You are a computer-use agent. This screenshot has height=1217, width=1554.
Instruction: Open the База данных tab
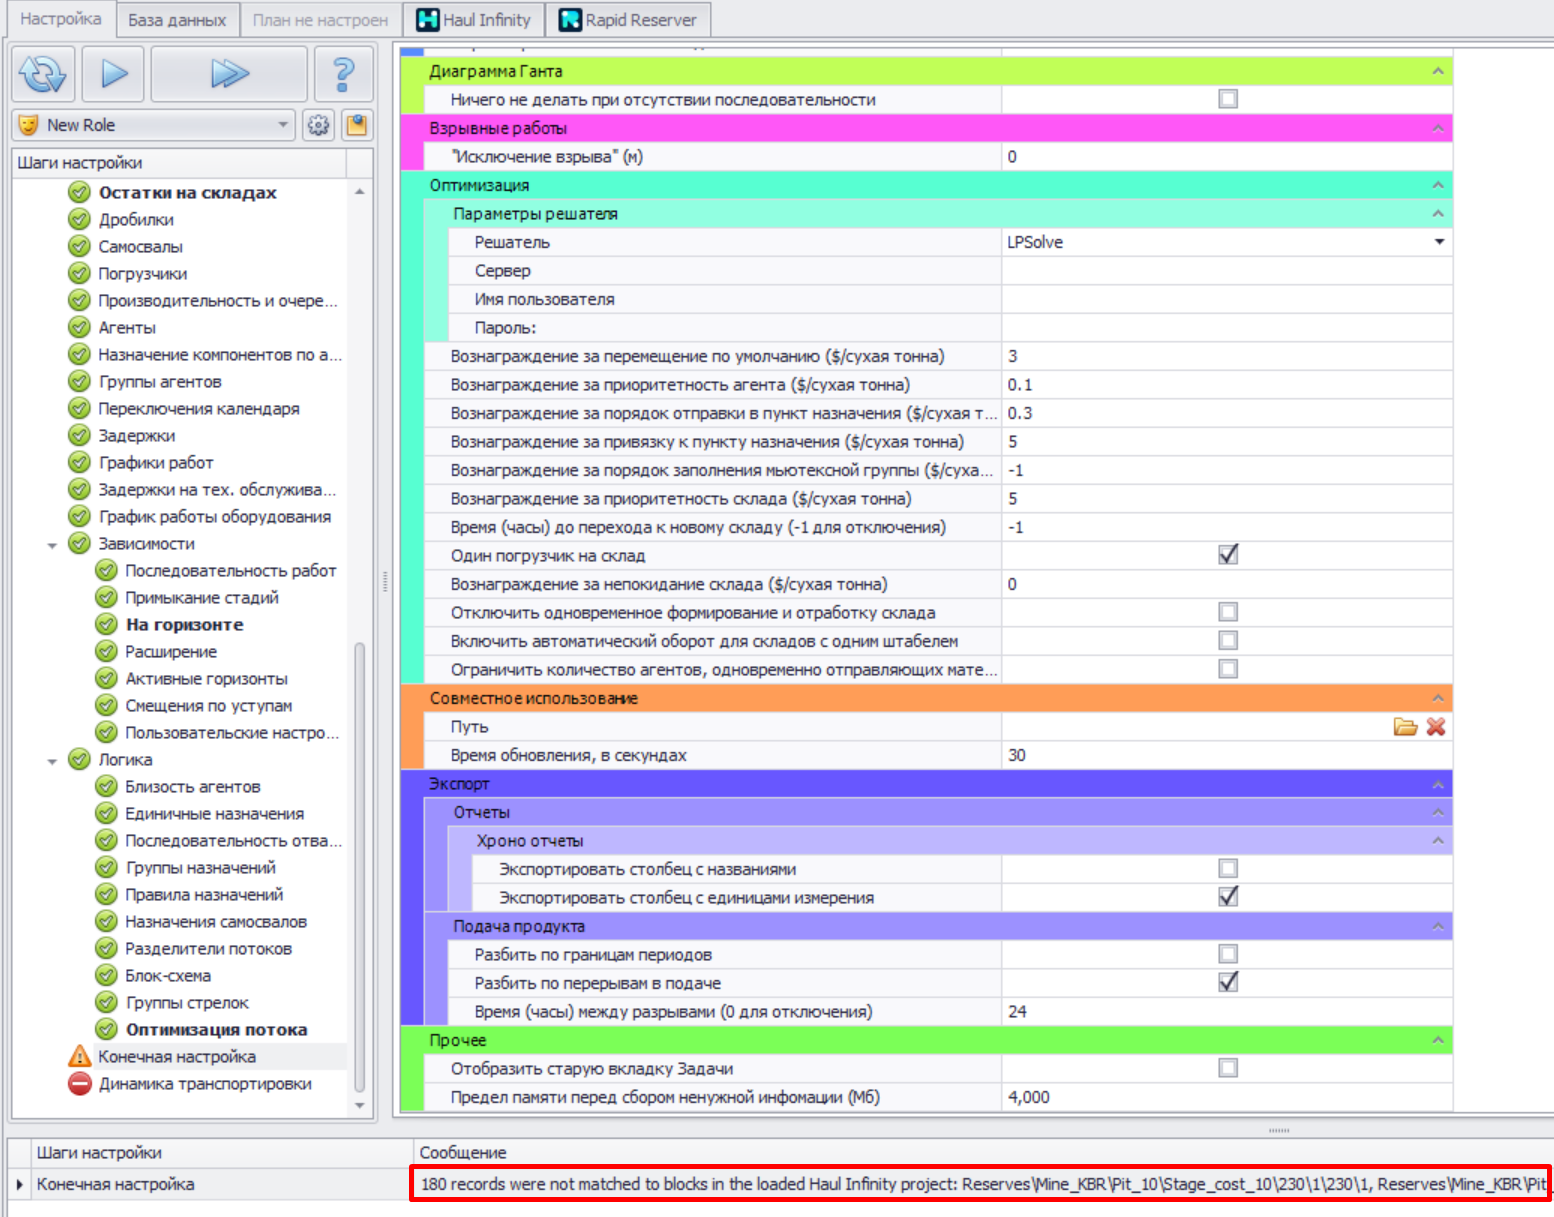click(177, 20)
